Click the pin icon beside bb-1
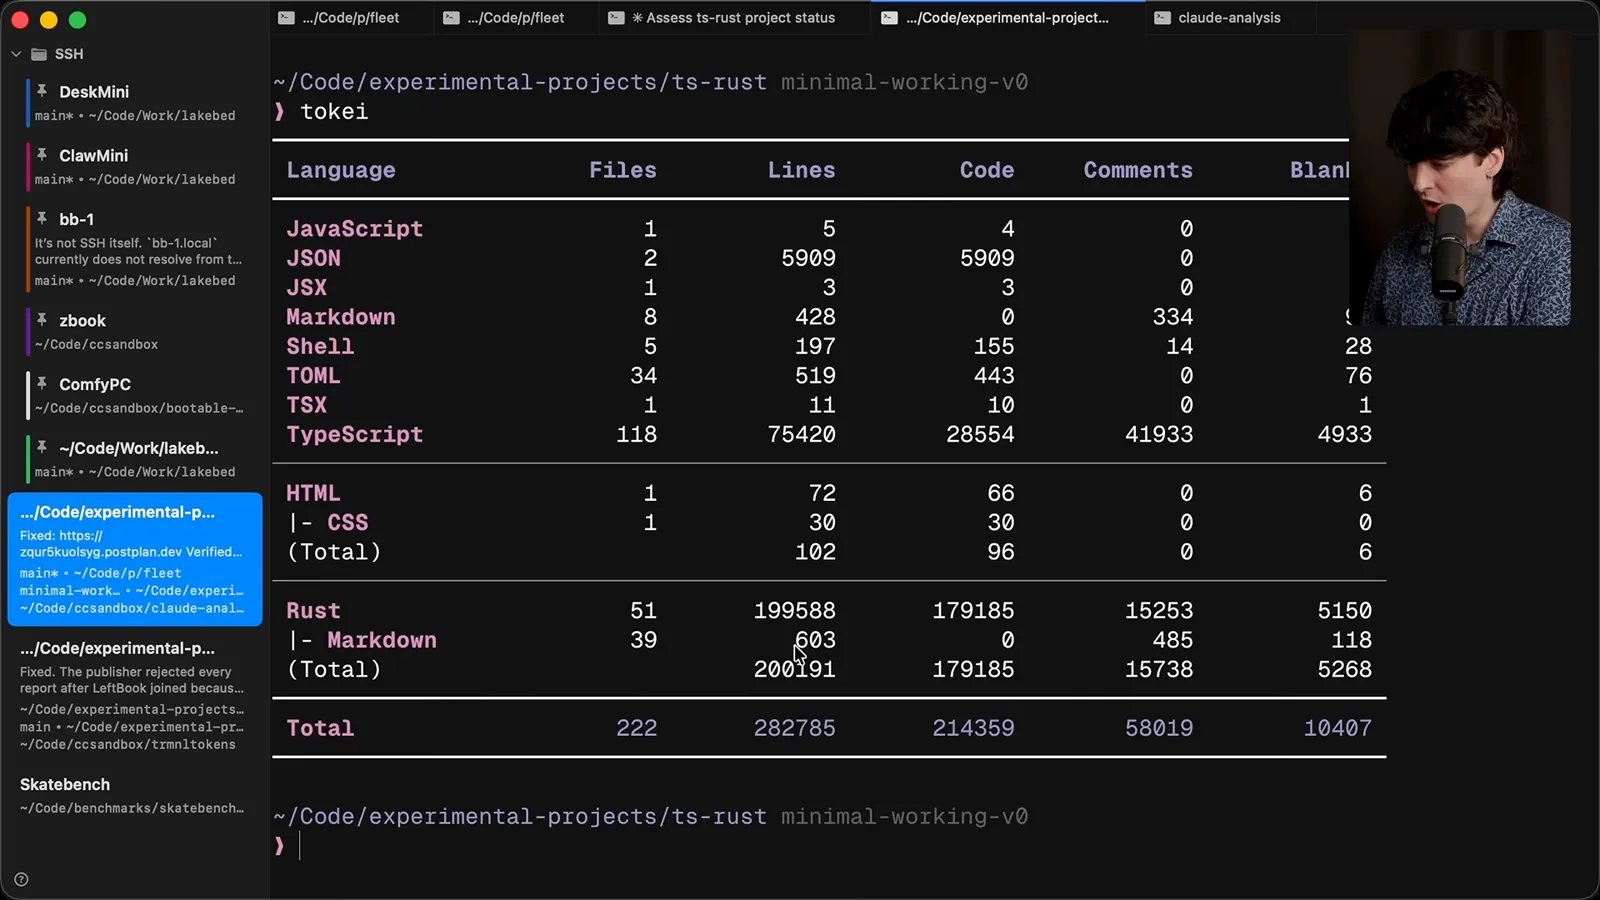Screen dimensions: 1600x900 click(x=42, y=218)
